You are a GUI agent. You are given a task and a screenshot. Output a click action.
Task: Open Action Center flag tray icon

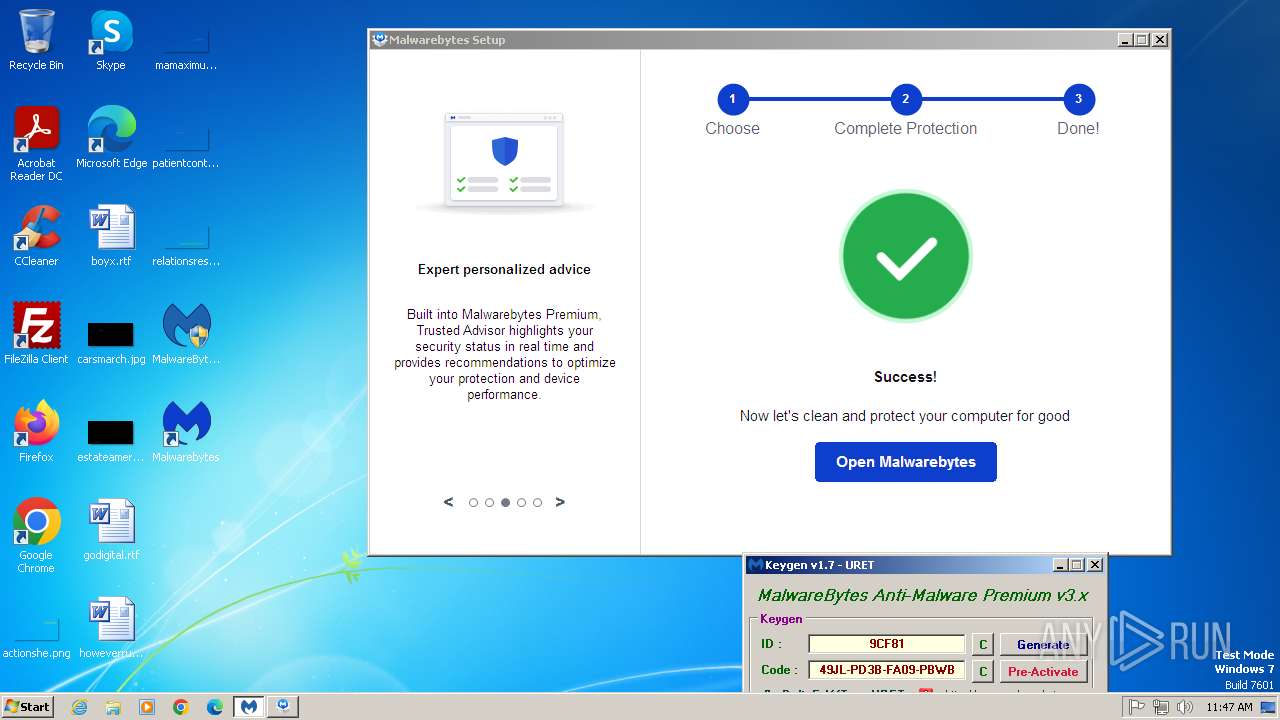click(x=1137, y=707)
